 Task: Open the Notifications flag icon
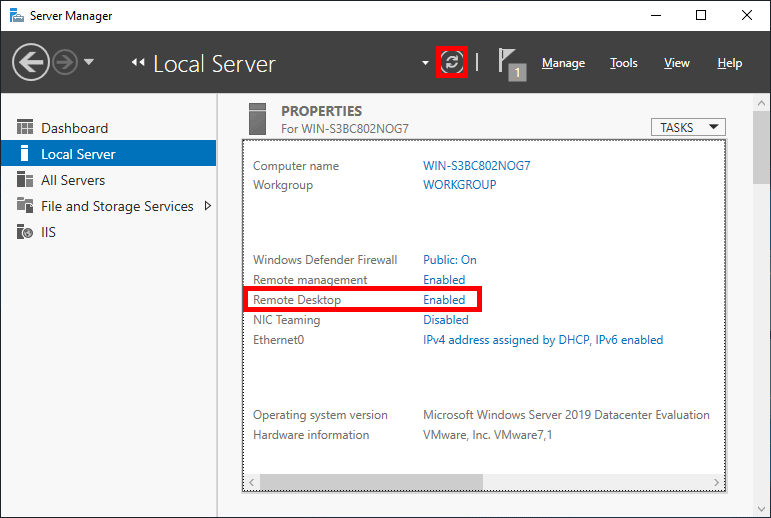(x=512, y=64)
